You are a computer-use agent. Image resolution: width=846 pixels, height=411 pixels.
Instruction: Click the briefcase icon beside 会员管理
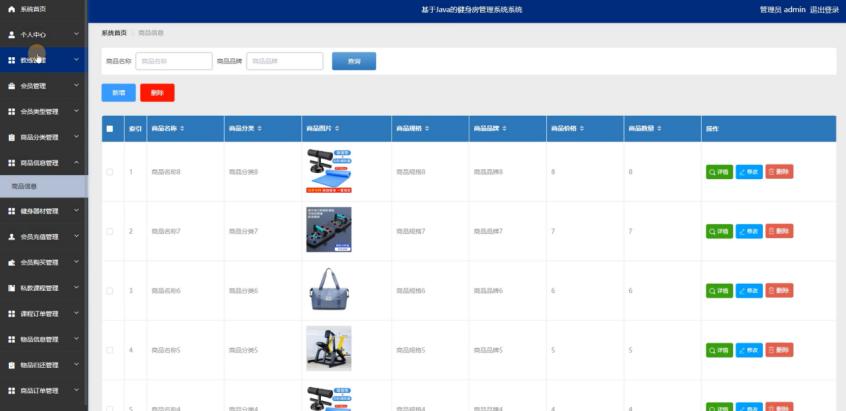(x=11, y=86)
